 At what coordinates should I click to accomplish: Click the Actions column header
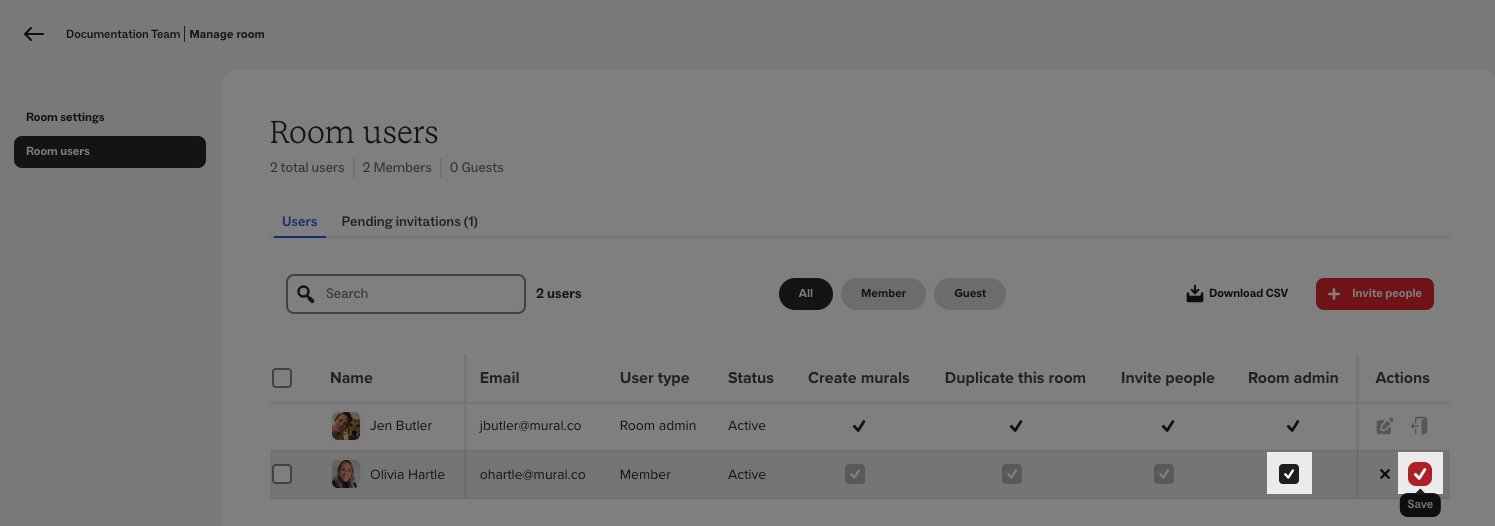[x=1402, y=378]
